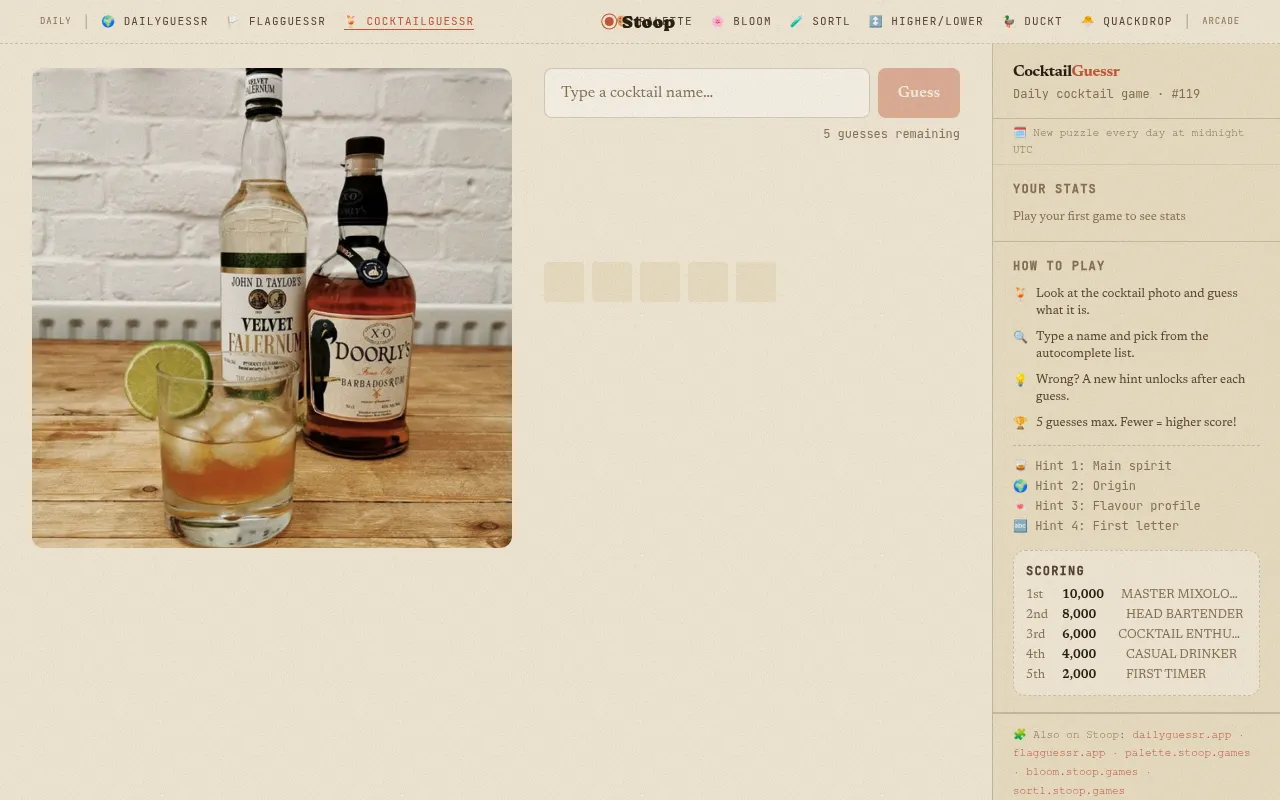Click the CocktailGuessr sidebar title
1280x800 pixels.
click(x=1066, y=71)
